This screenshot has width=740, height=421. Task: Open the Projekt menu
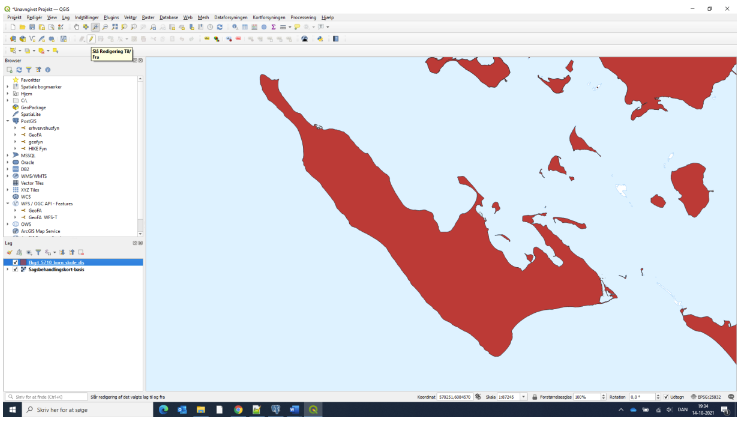pos(14,17)
